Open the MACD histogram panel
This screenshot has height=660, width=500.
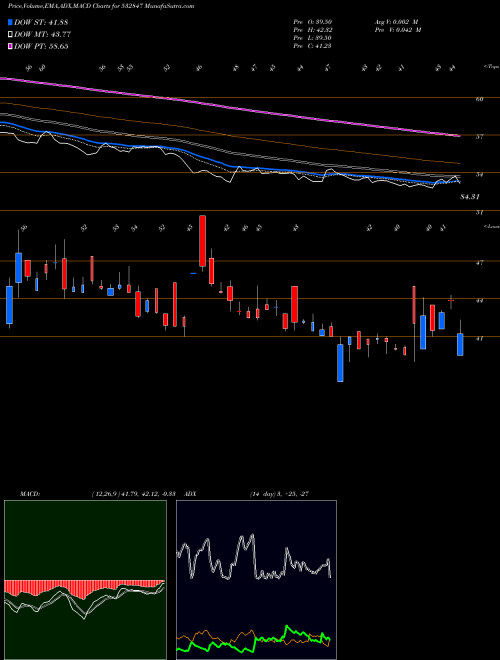85,580
